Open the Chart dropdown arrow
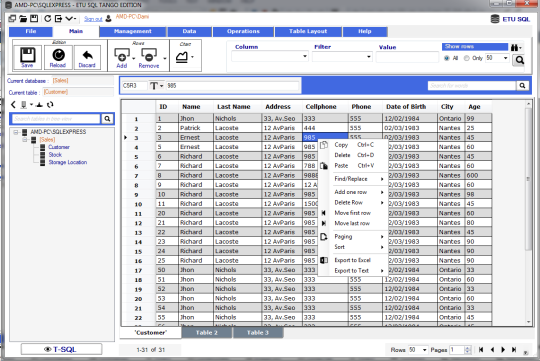Screen dimensions: 540x361 coord(192,57)
